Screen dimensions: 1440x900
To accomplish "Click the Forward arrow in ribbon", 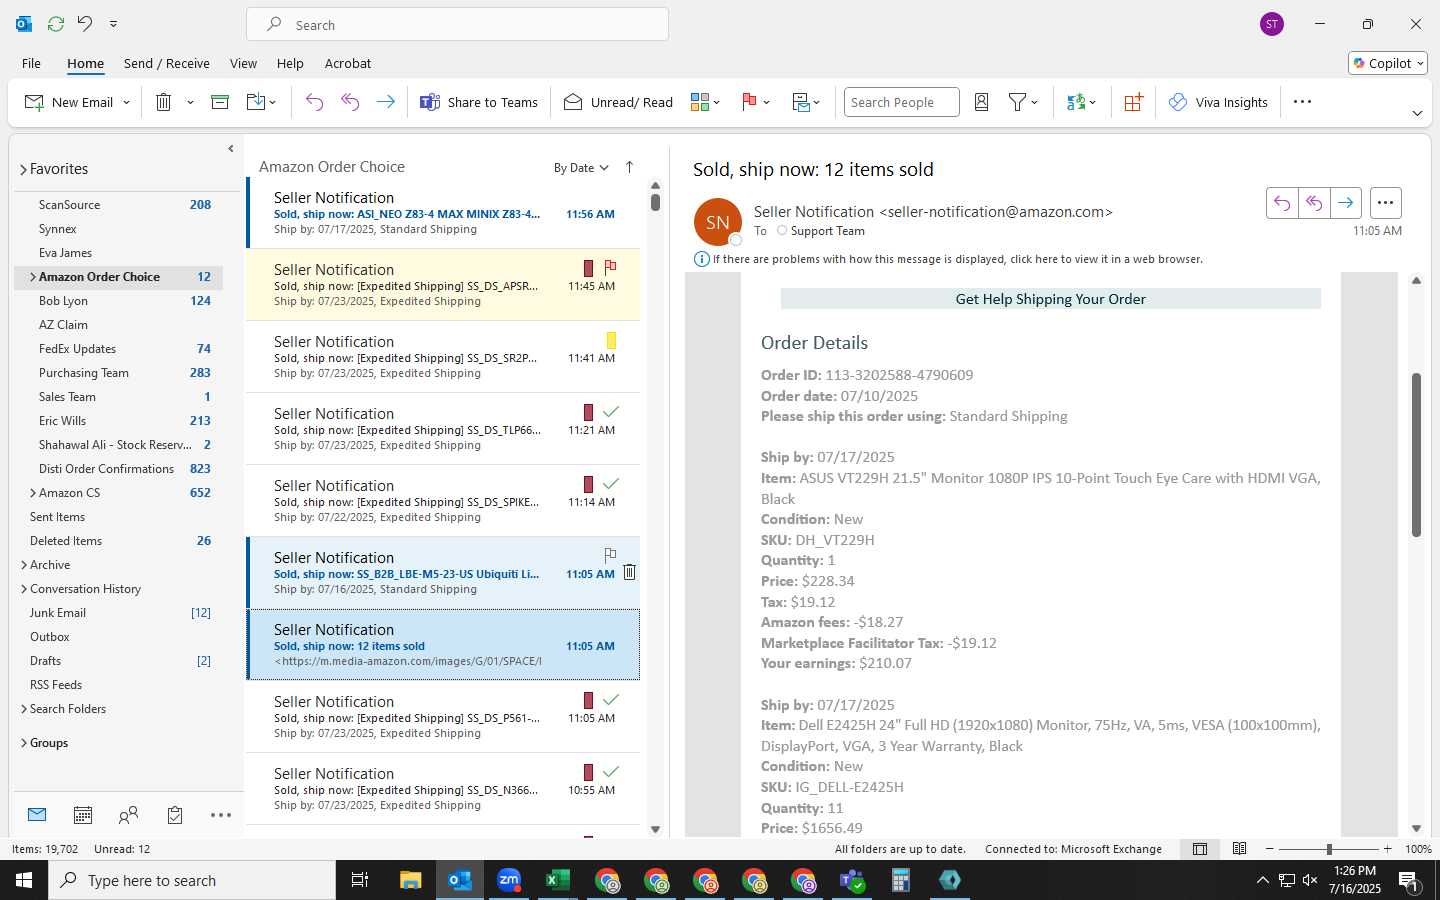I will coord(385,102).
